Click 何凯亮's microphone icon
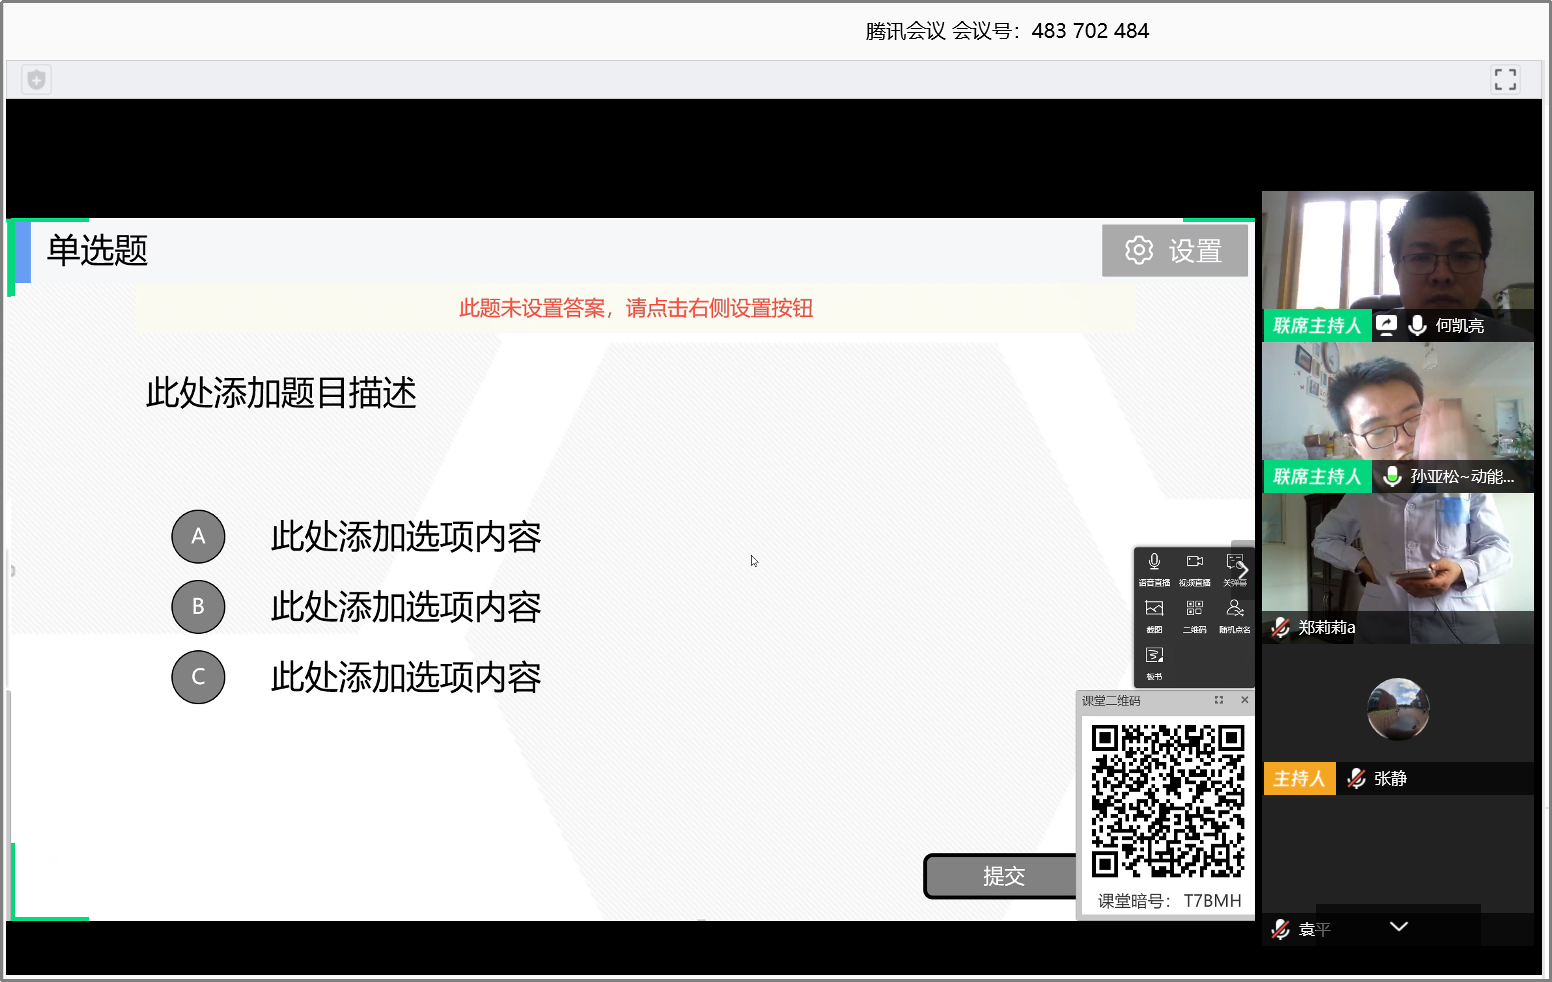1552x982 pixels. (x=1417, y=325)
